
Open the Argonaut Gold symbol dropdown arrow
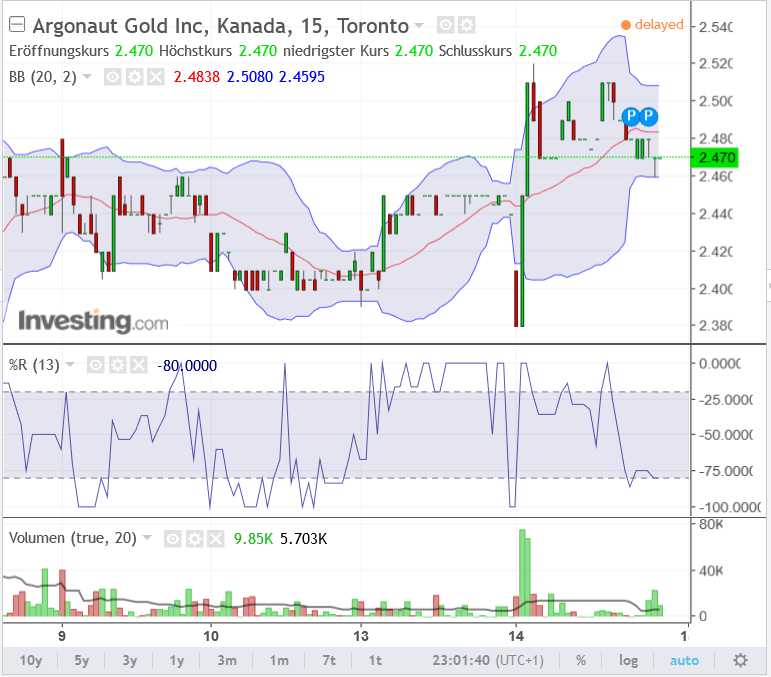419,25
